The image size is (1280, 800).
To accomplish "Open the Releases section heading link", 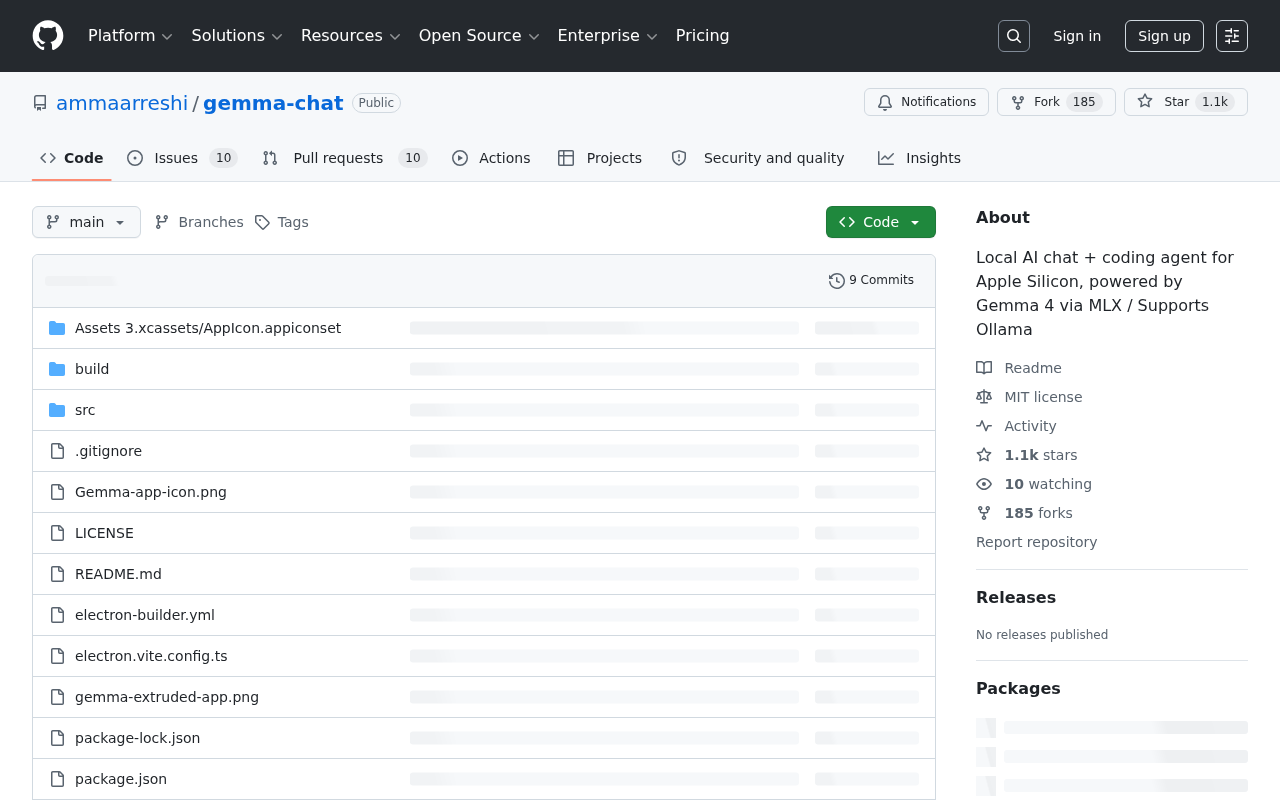I will 1016,597.
